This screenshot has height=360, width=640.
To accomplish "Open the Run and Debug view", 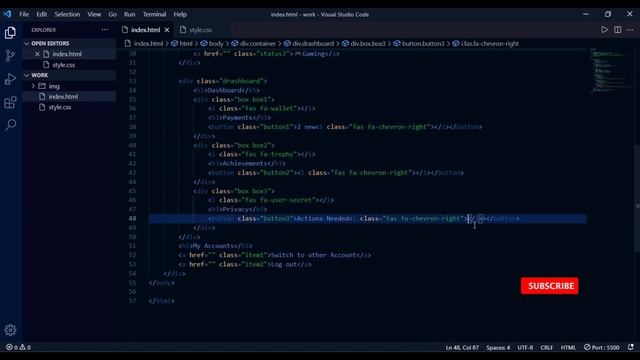I will [10, 79].
